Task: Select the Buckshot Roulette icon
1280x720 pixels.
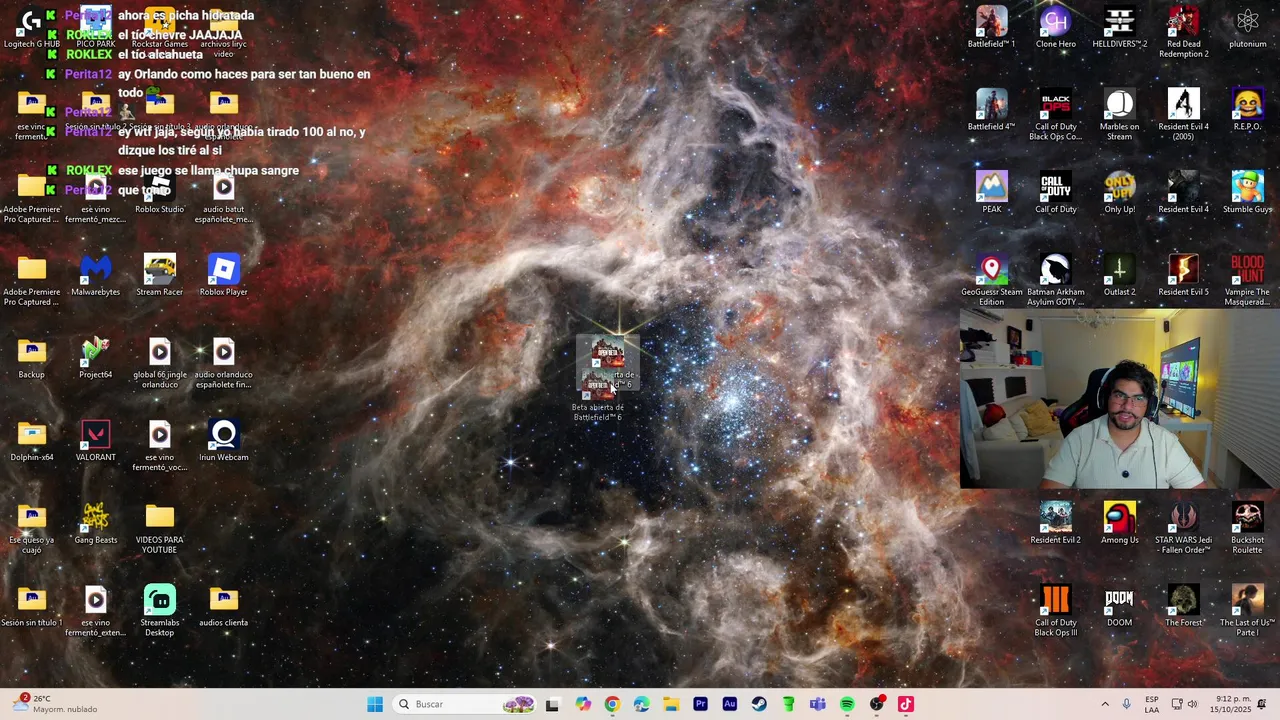Action: point(1247,528)
